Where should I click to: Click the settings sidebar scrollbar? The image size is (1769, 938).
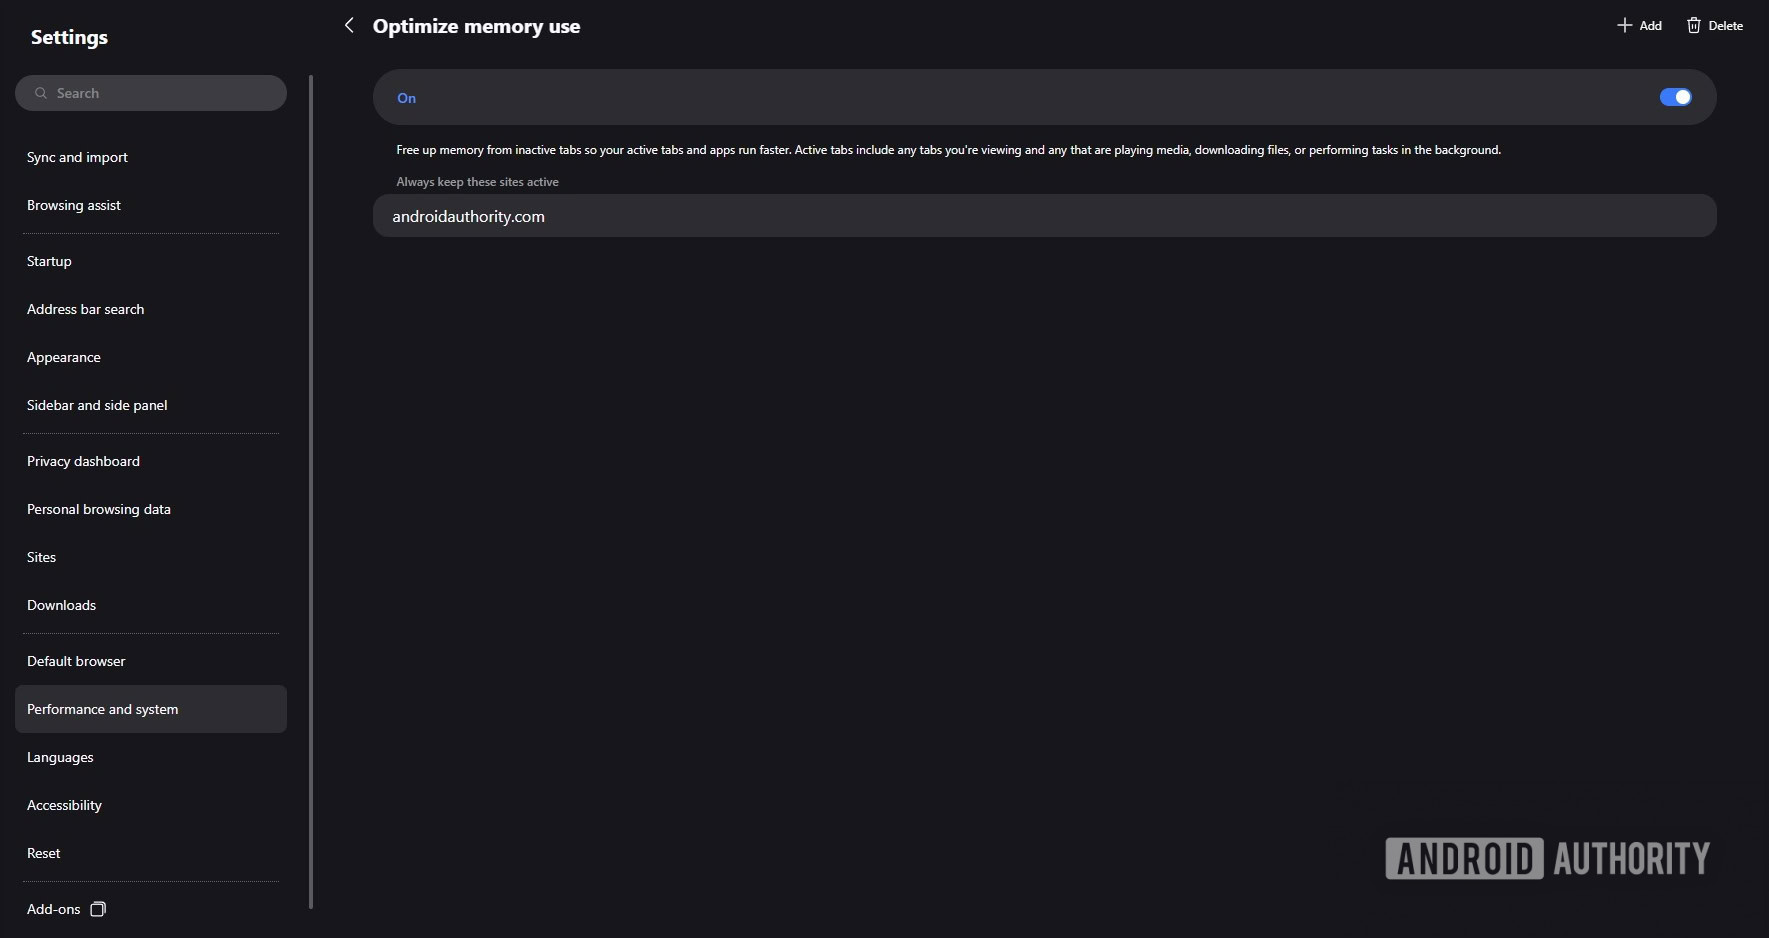311,490
